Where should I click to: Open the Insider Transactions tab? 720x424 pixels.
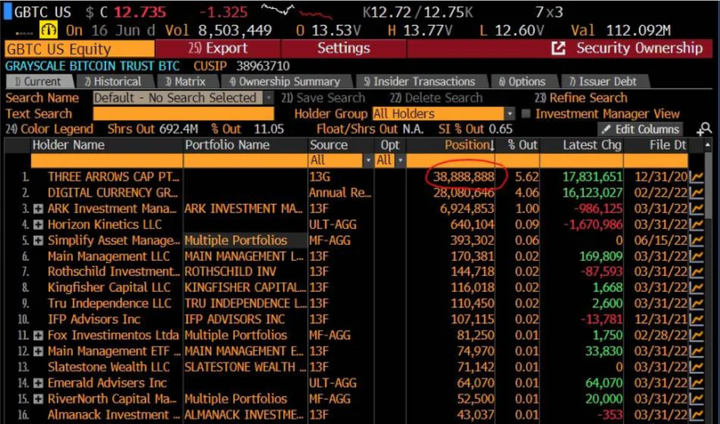point(420,82)
